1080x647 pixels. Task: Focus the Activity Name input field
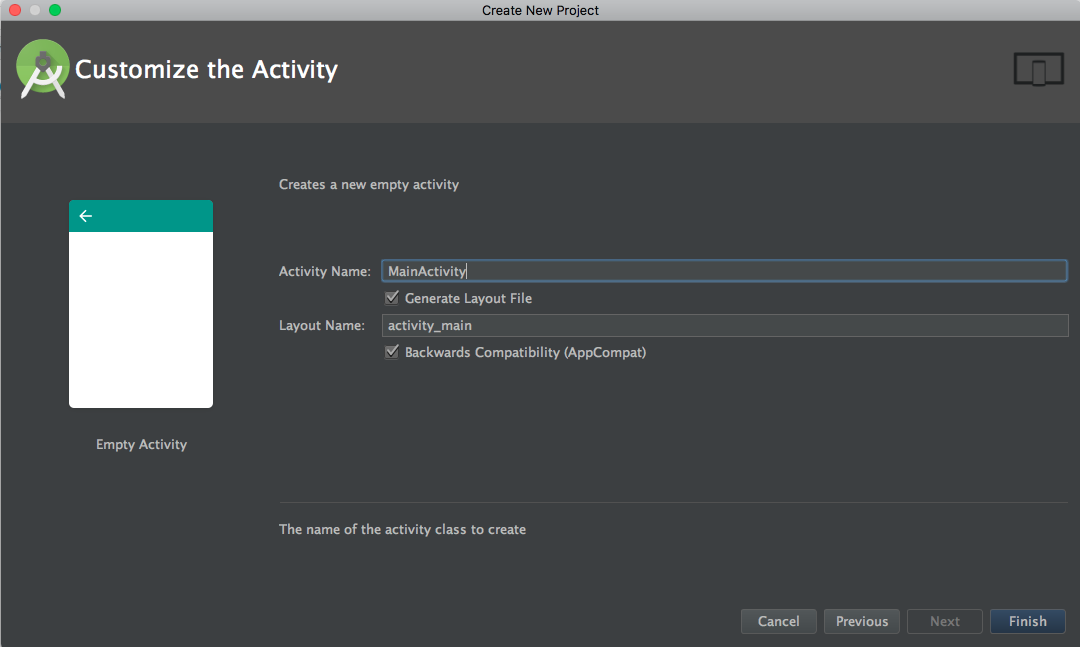click(x=725, y=271)
